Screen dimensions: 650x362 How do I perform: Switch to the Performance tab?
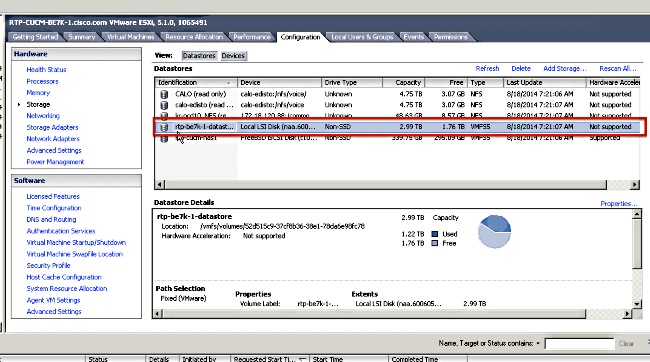point(251,37)
